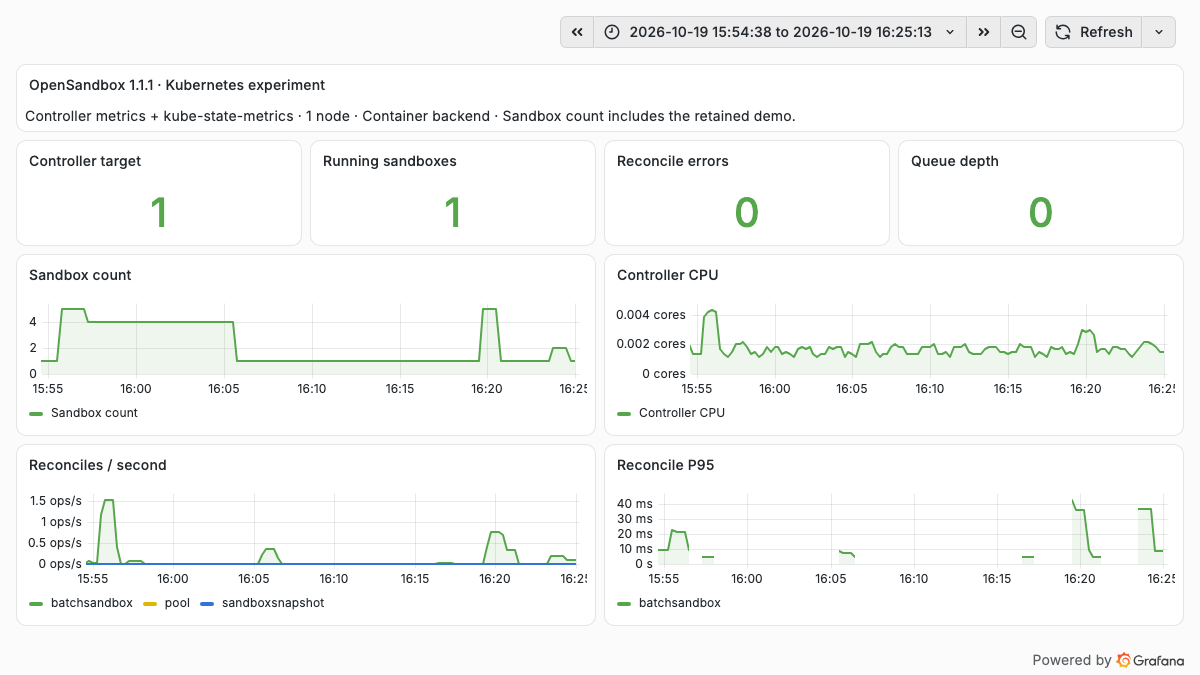Shift time range forward with double-right arrows
Screen dimensions: 1200x675
tap(984, 32)
